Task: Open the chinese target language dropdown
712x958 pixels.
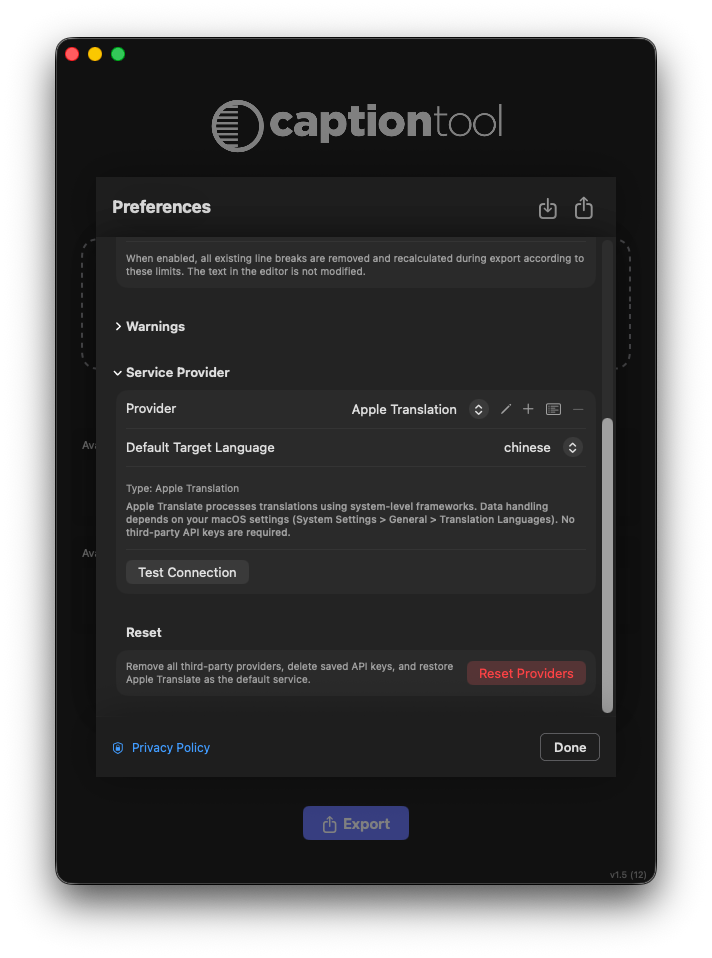Action: [572, 448]
